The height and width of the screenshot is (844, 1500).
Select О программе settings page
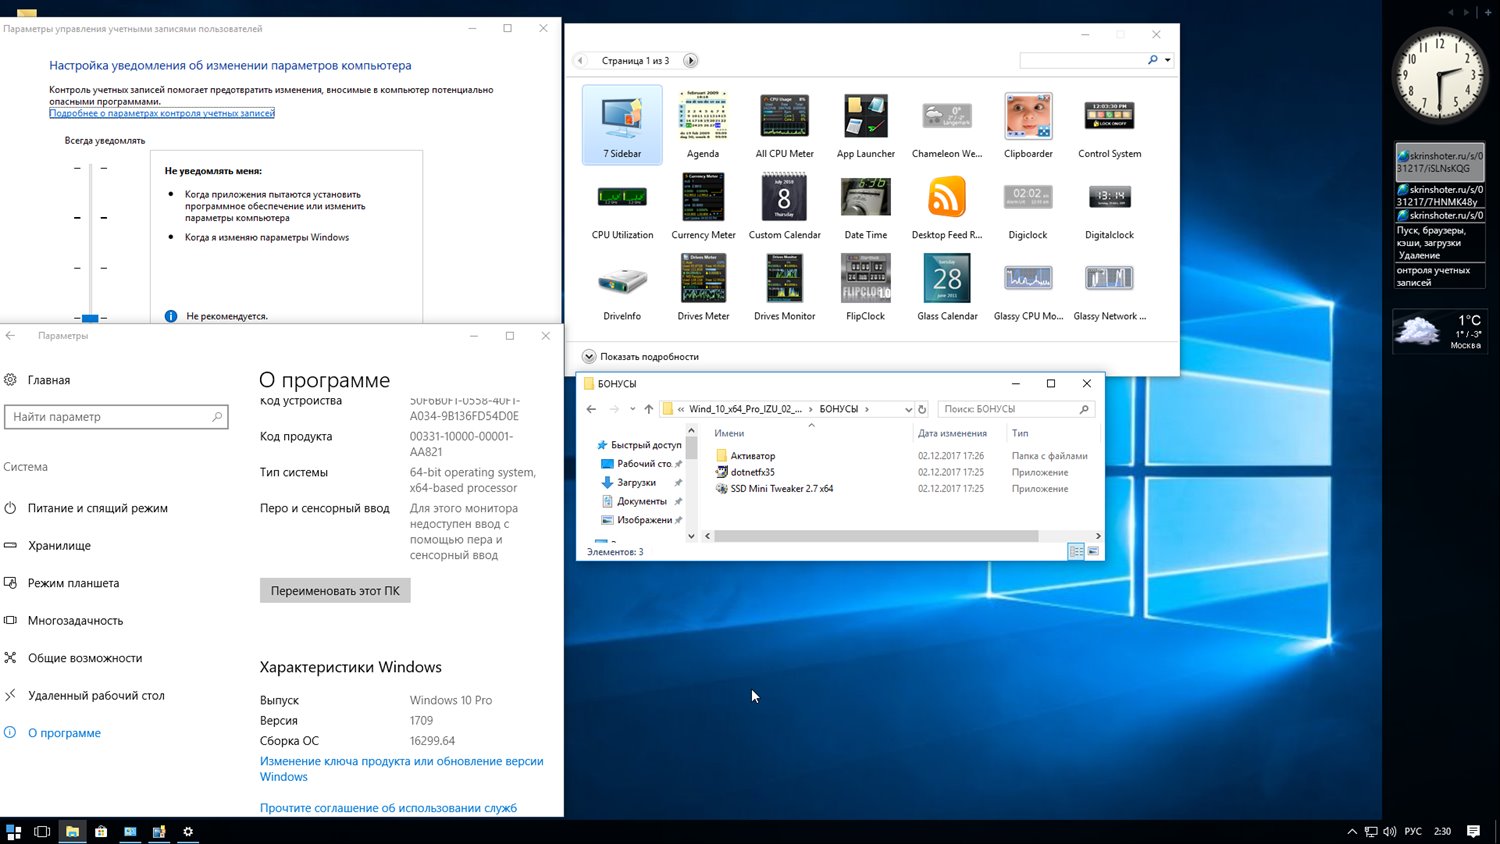tap(53, 733)
